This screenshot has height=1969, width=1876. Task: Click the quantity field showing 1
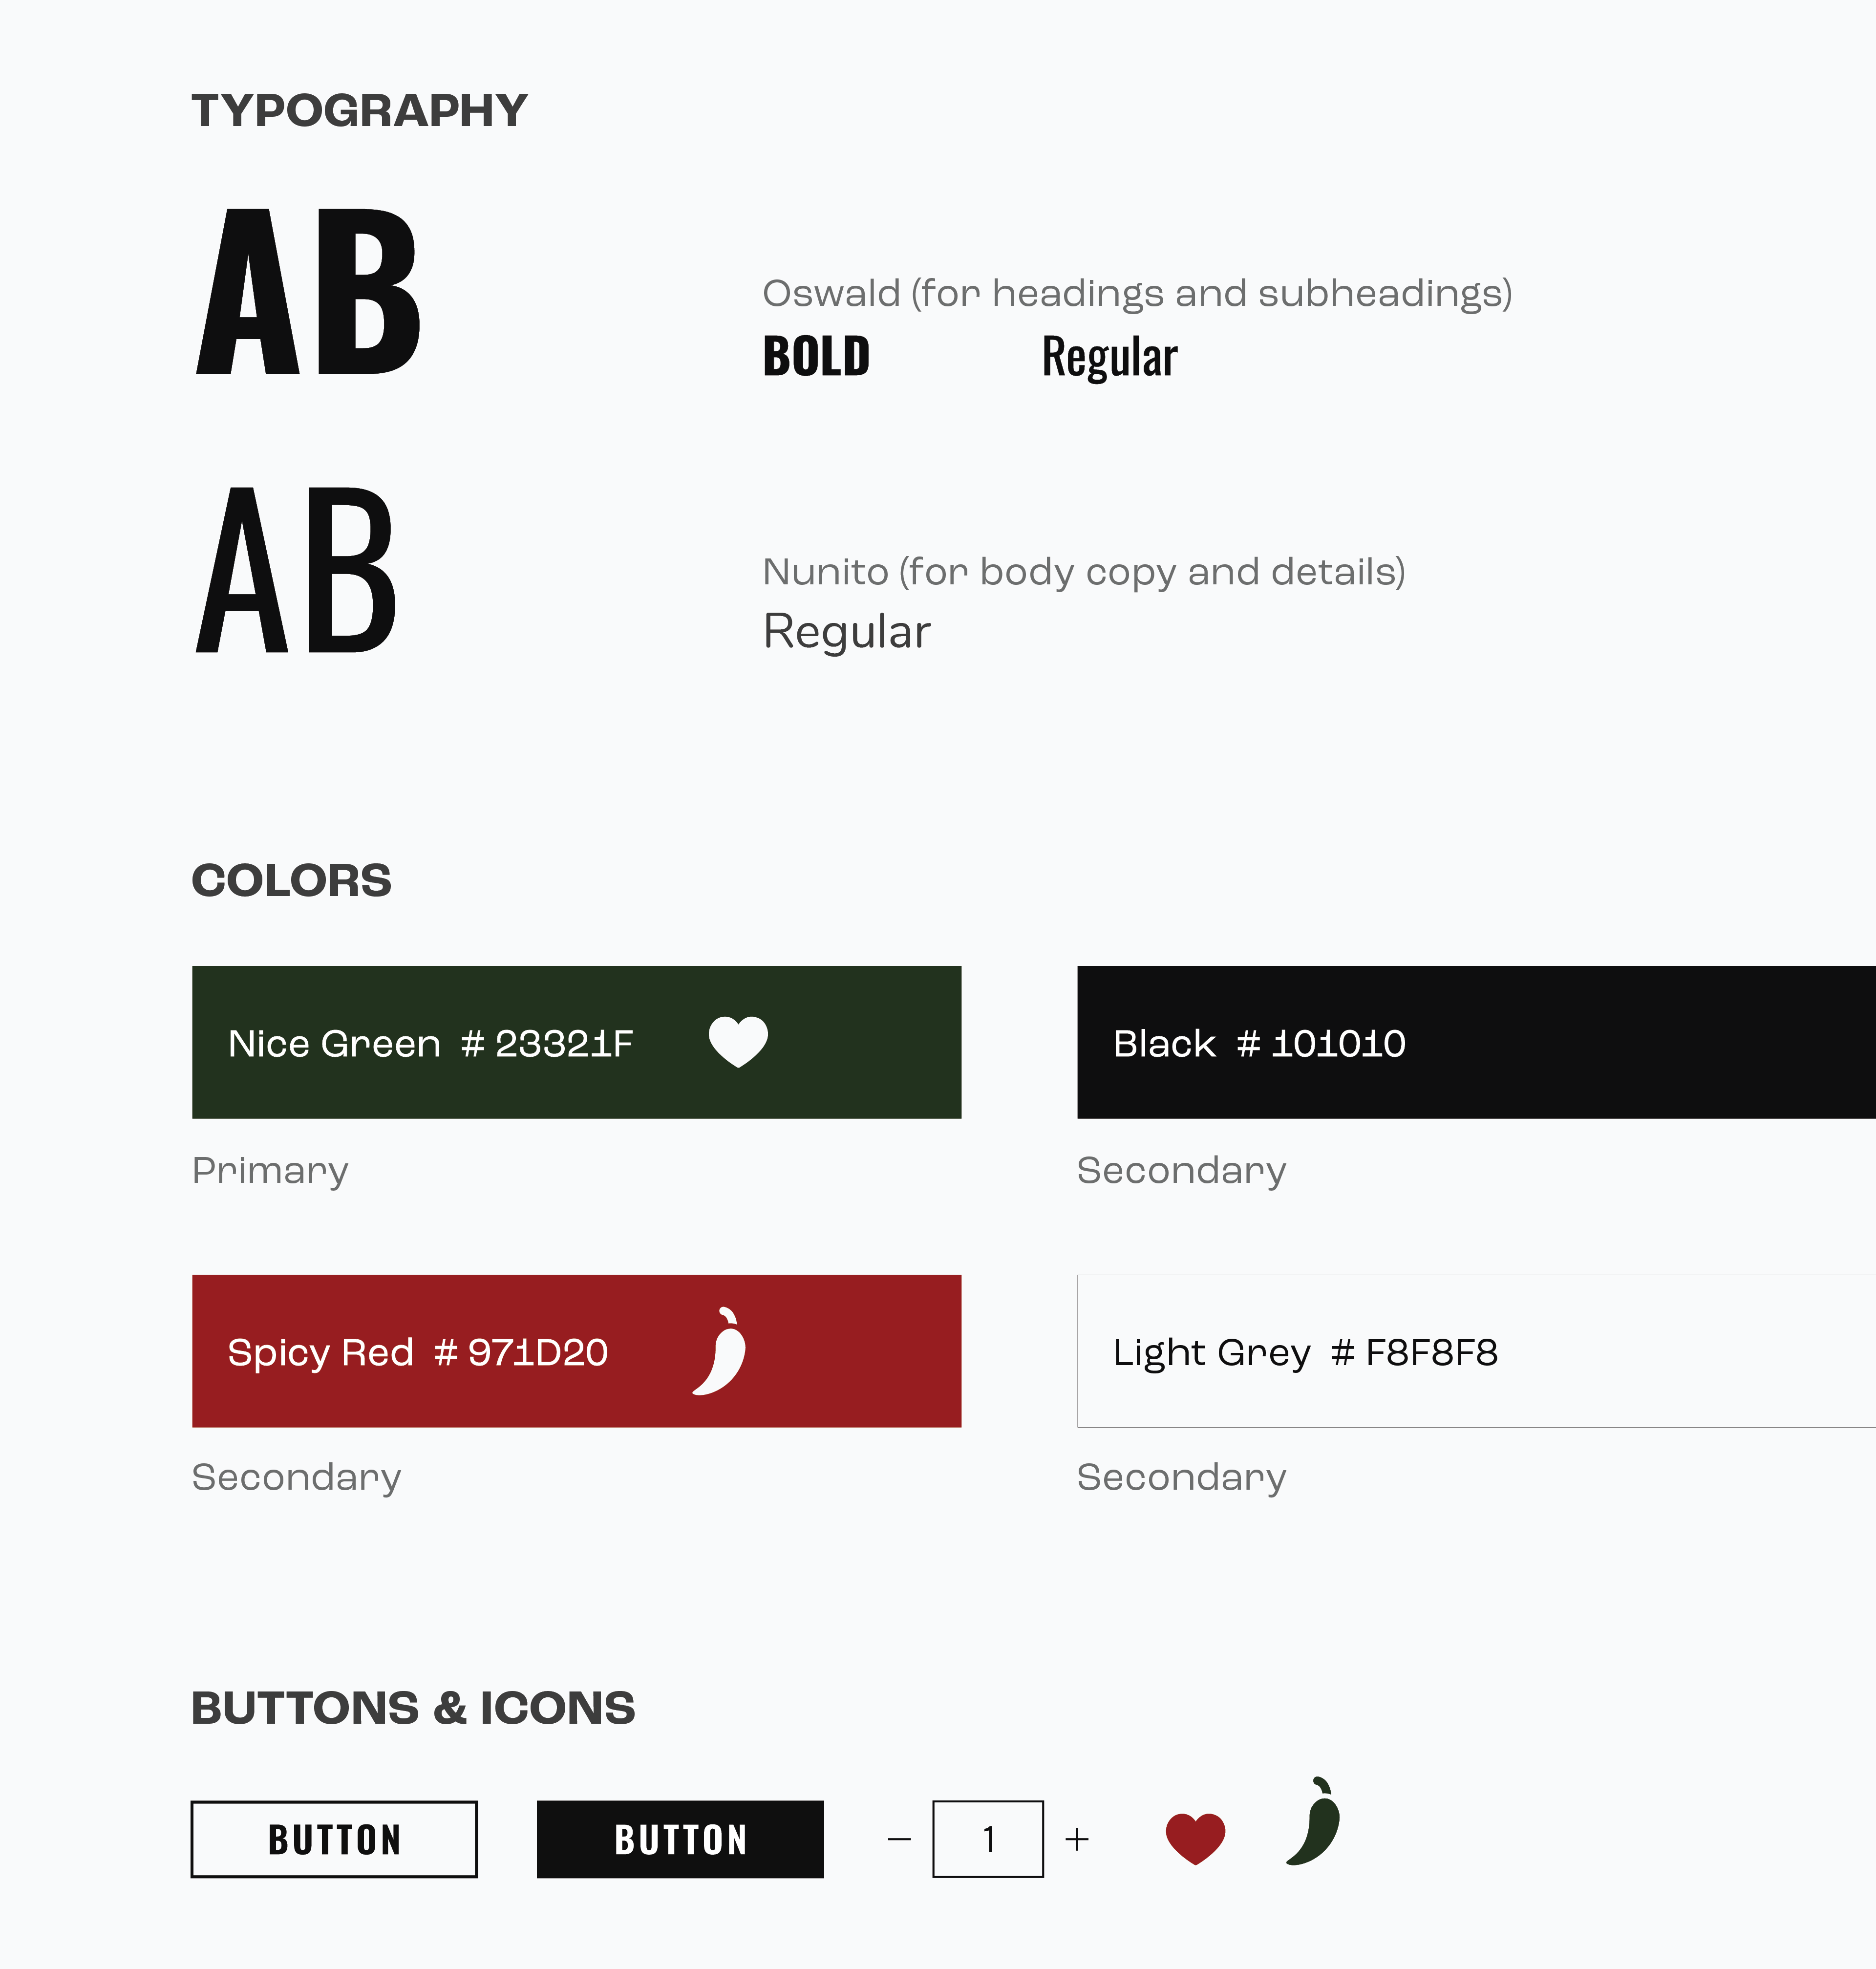[x=988, y=1839]
